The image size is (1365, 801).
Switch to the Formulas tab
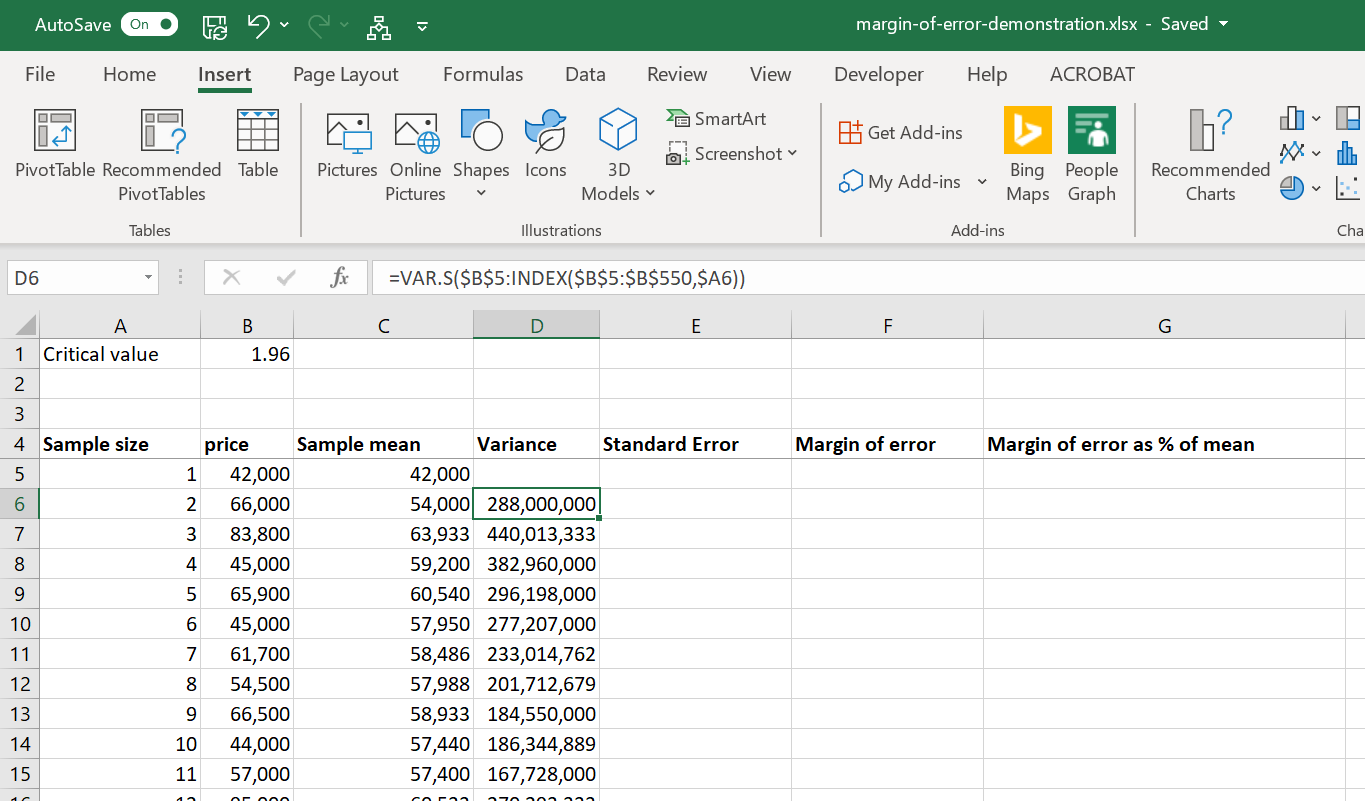[483, 75]
